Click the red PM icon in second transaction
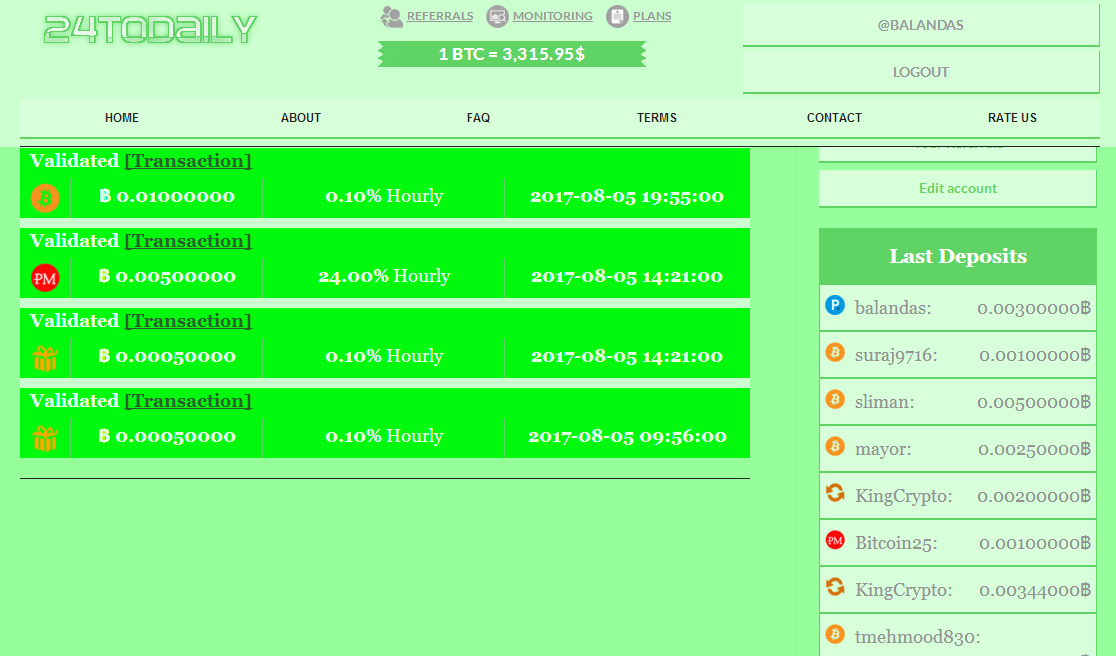 [x=45, y=278]
